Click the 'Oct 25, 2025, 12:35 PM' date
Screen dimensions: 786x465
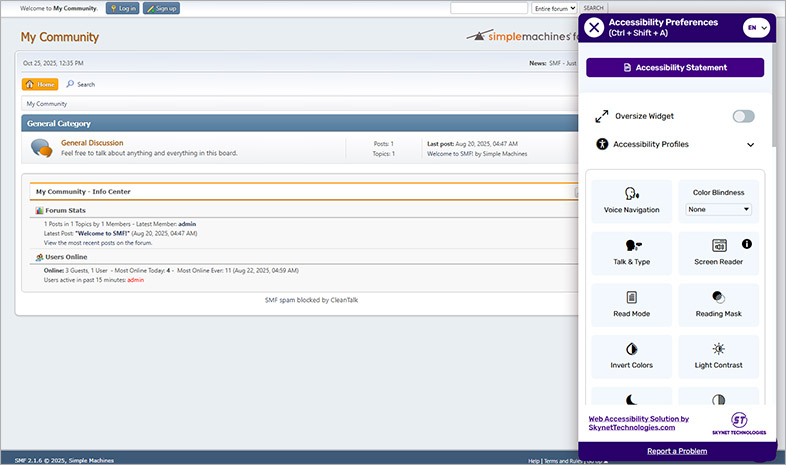point(53,63)
